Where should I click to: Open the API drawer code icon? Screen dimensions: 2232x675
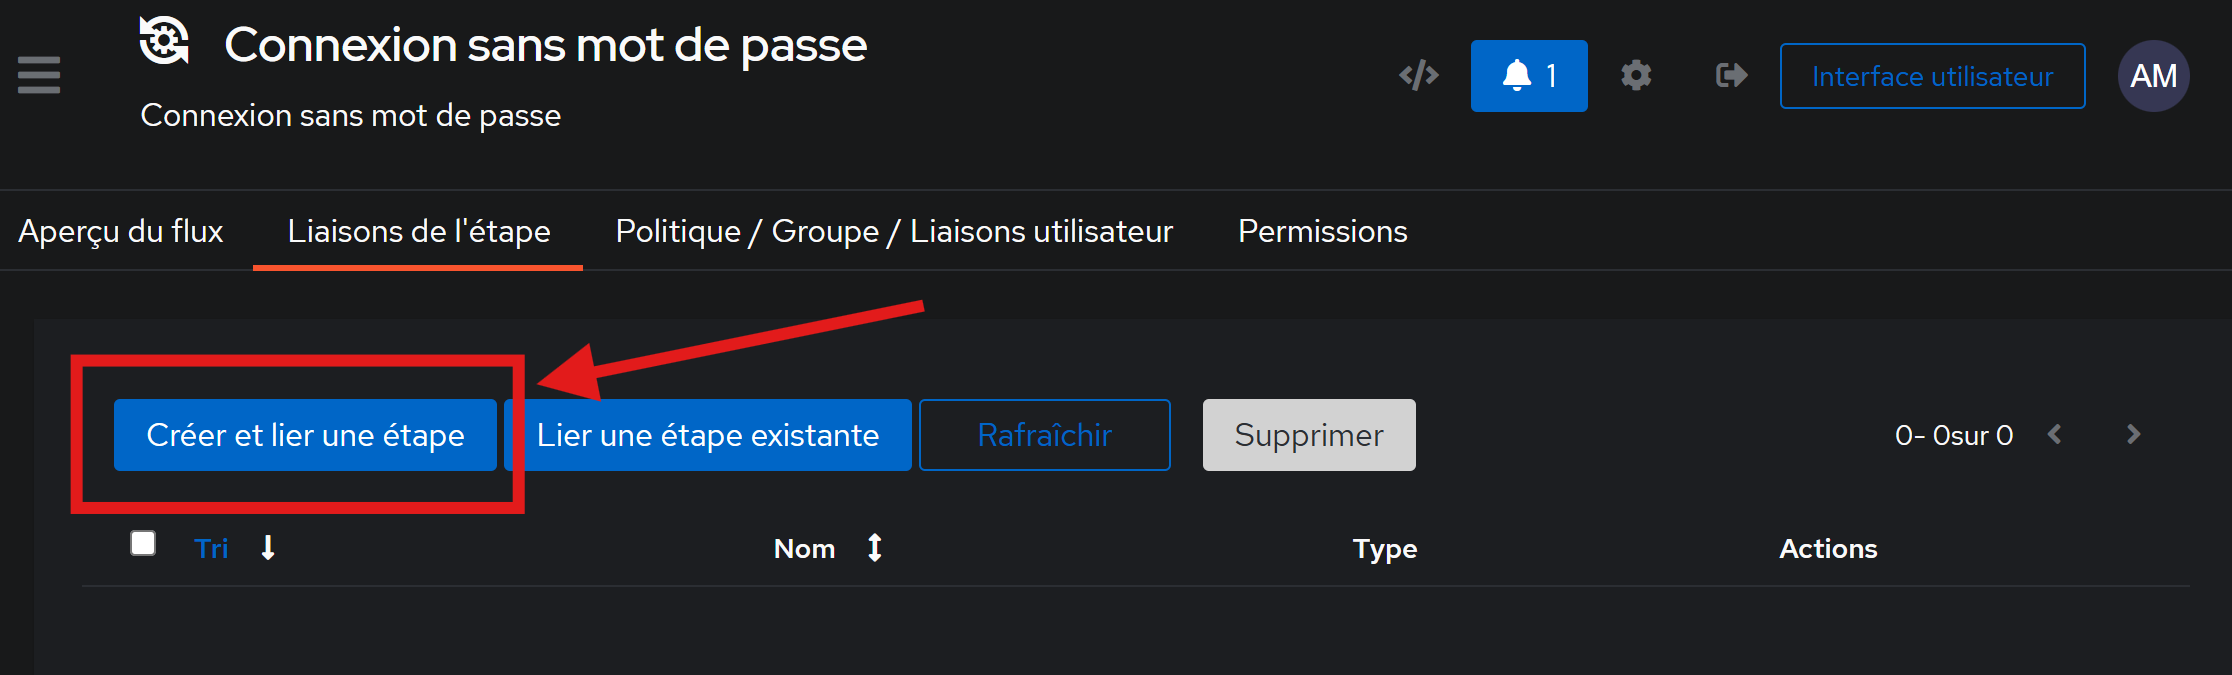point(1419,75)
